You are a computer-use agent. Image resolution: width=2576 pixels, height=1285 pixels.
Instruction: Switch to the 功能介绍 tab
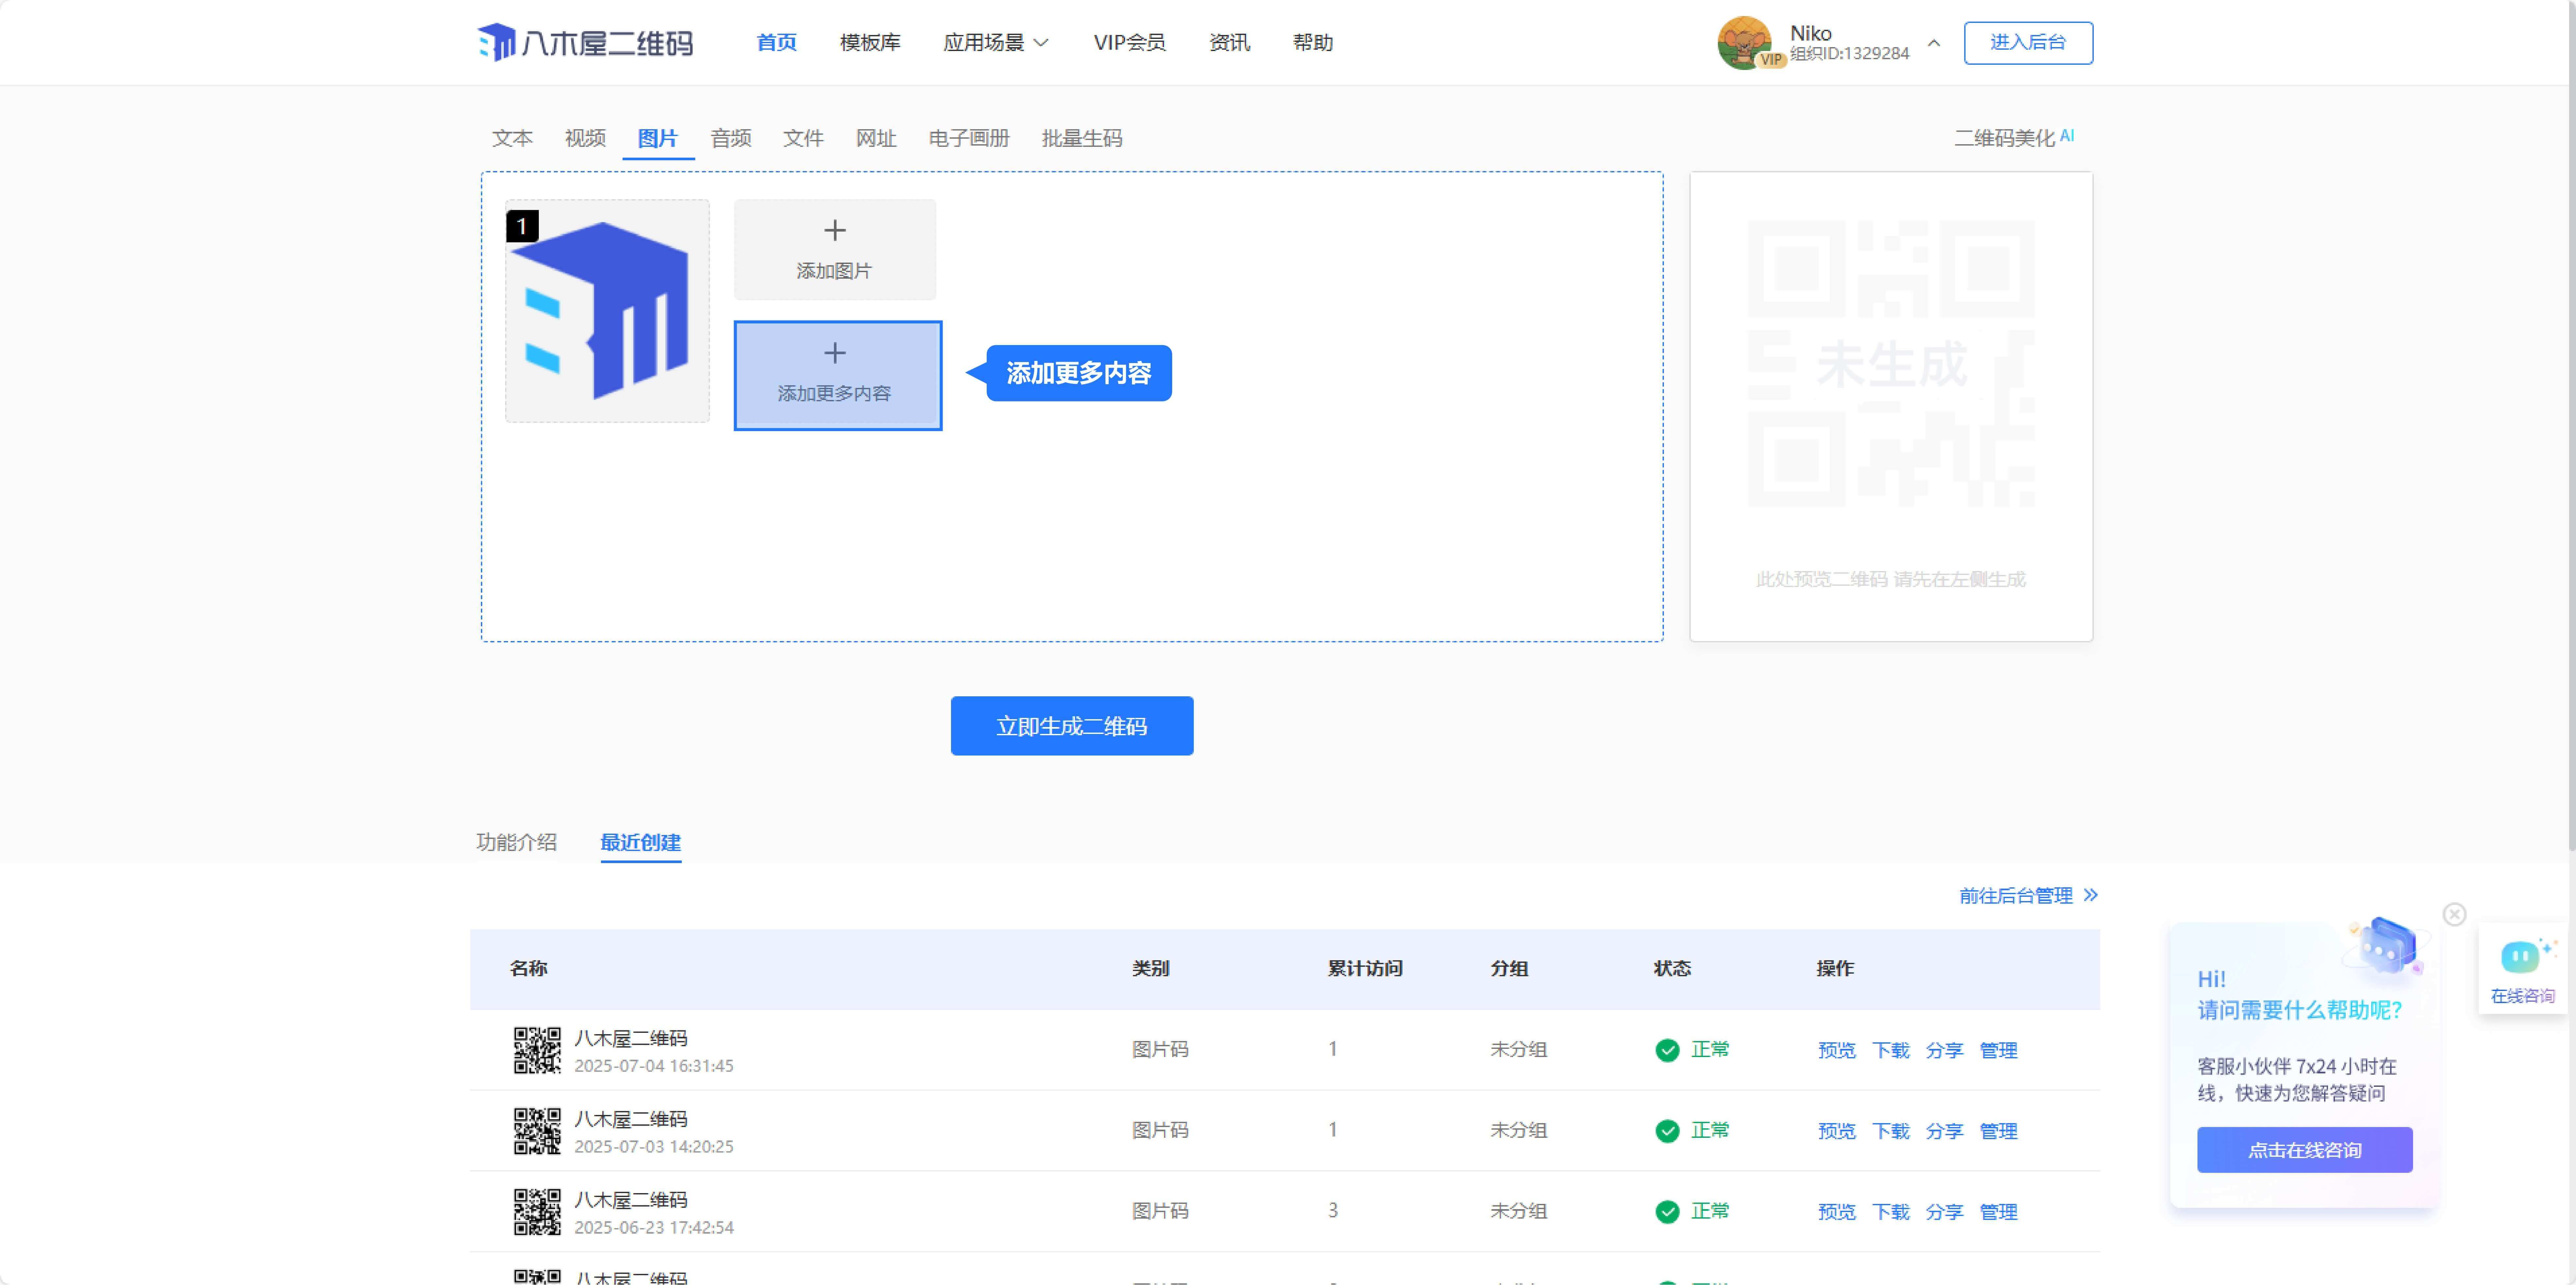[x=516, y=842]
